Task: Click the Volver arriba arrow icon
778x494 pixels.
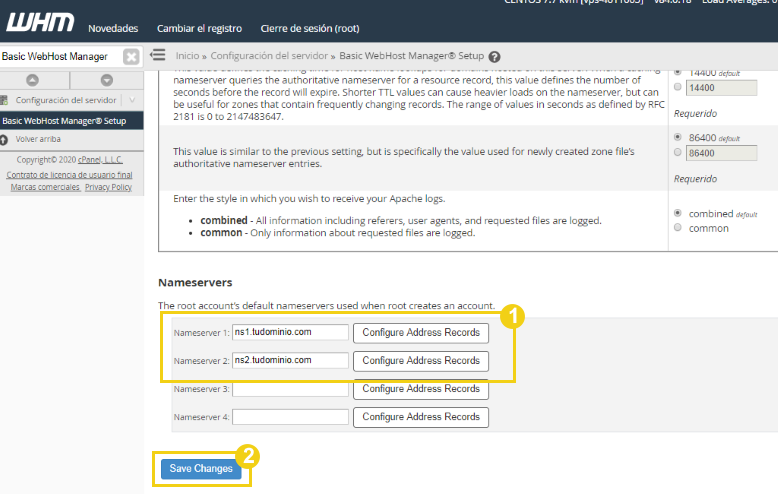Action: pos(3,139)
